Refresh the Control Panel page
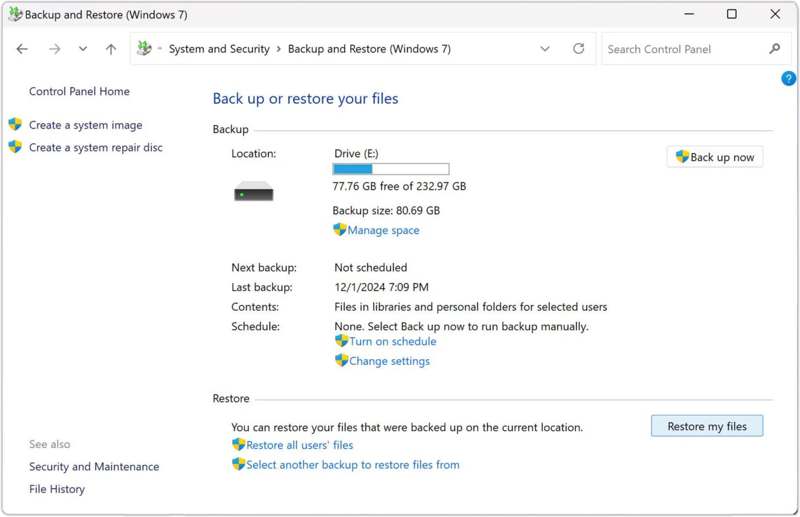This screenshot has width=800, height=517. pyautogui.click(x=578, y=49)
